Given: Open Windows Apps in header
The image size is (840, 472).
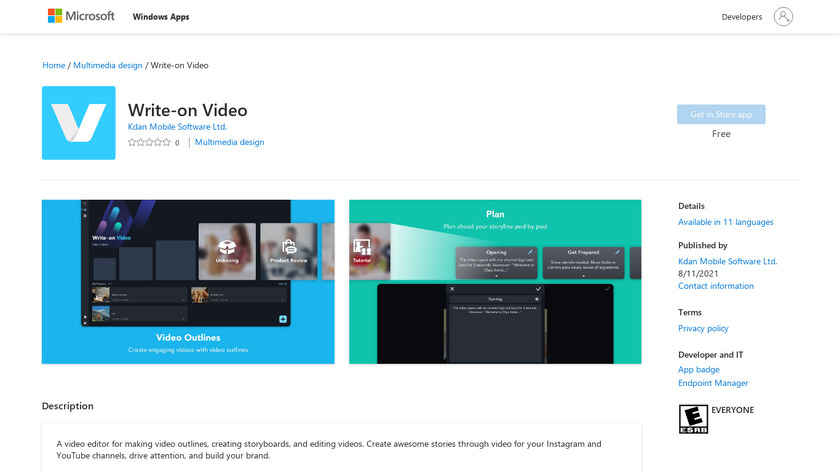Looking at the screenshot, I should click(161, 17).
